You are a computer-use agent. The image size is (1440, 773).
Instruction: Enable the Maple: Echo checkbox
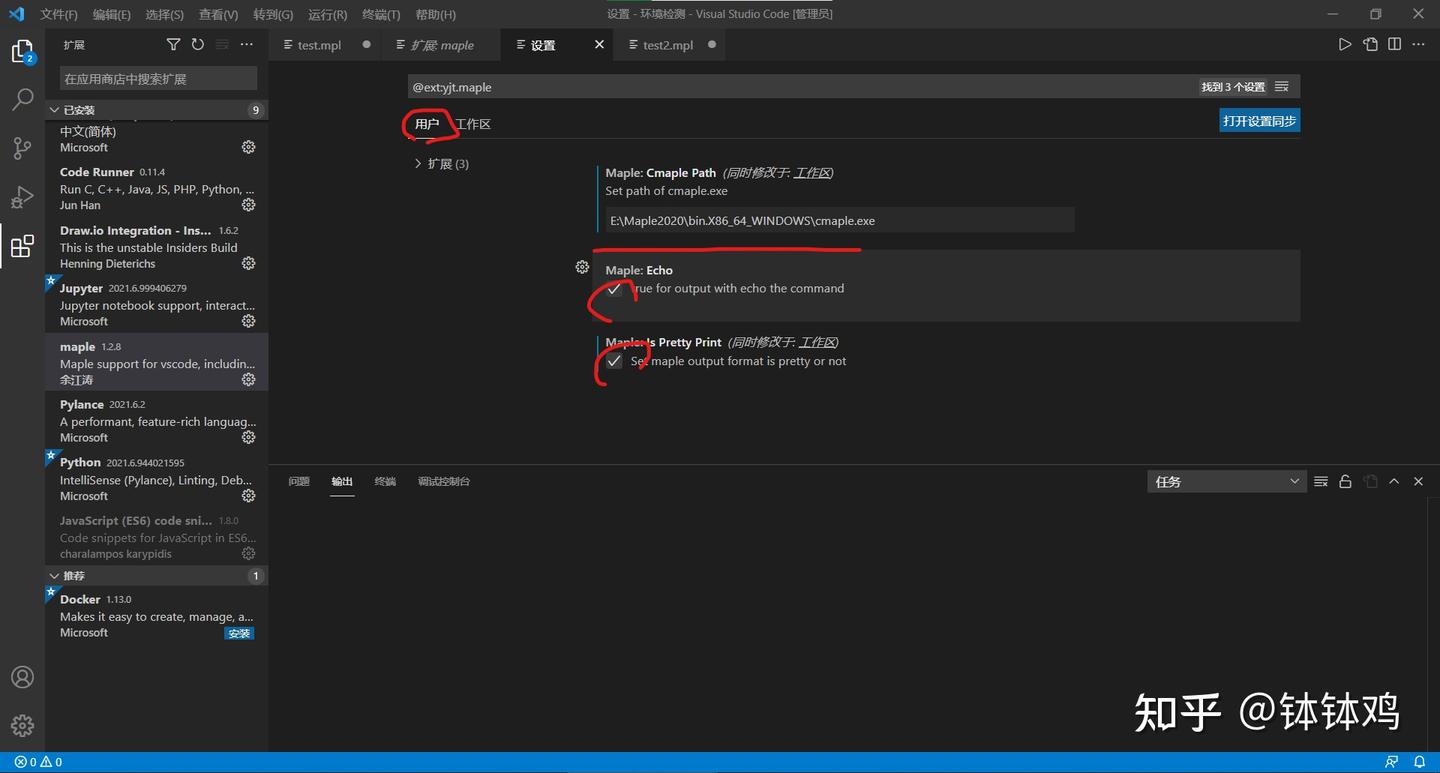[x=614, y=290]
